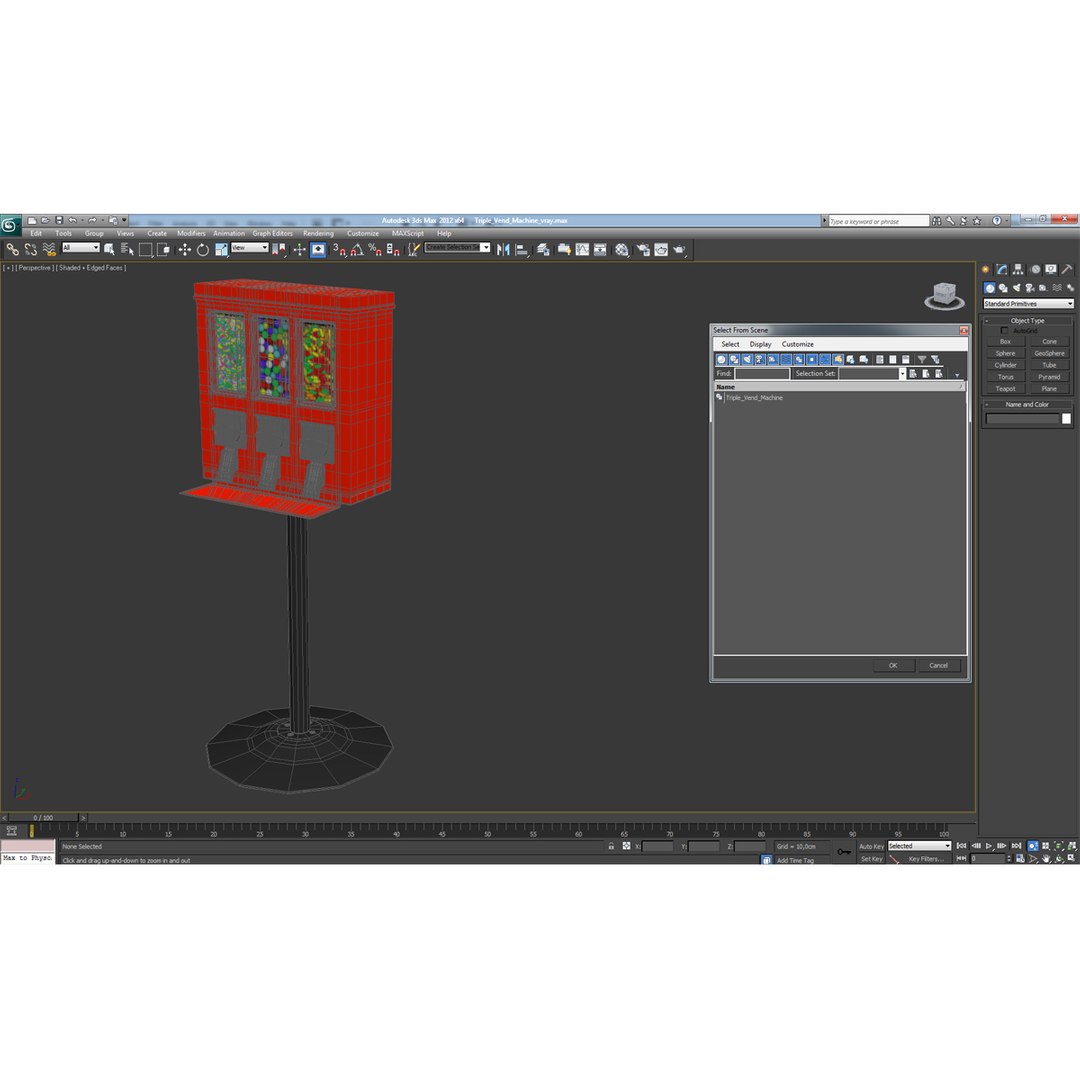Open the Render Setup dialog
Viewport: 1080px width, 1080px height.
(x=642, y=249)
